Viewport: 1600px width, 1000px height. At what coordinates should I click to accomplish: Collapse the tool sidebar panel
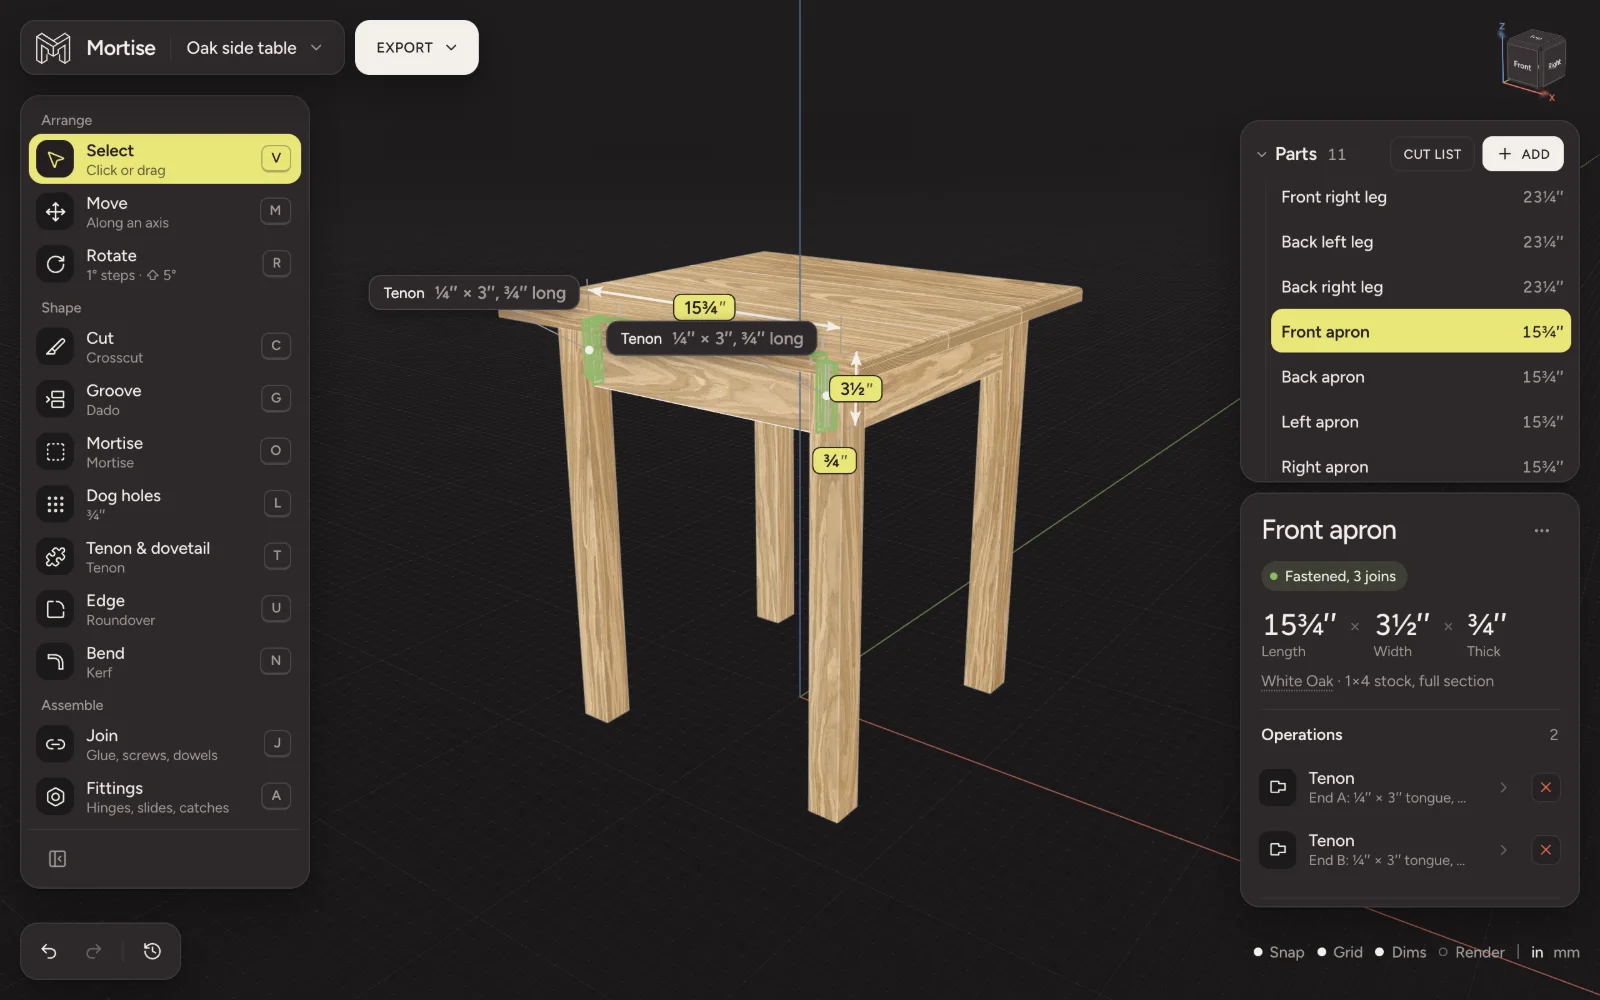[57, 859]
